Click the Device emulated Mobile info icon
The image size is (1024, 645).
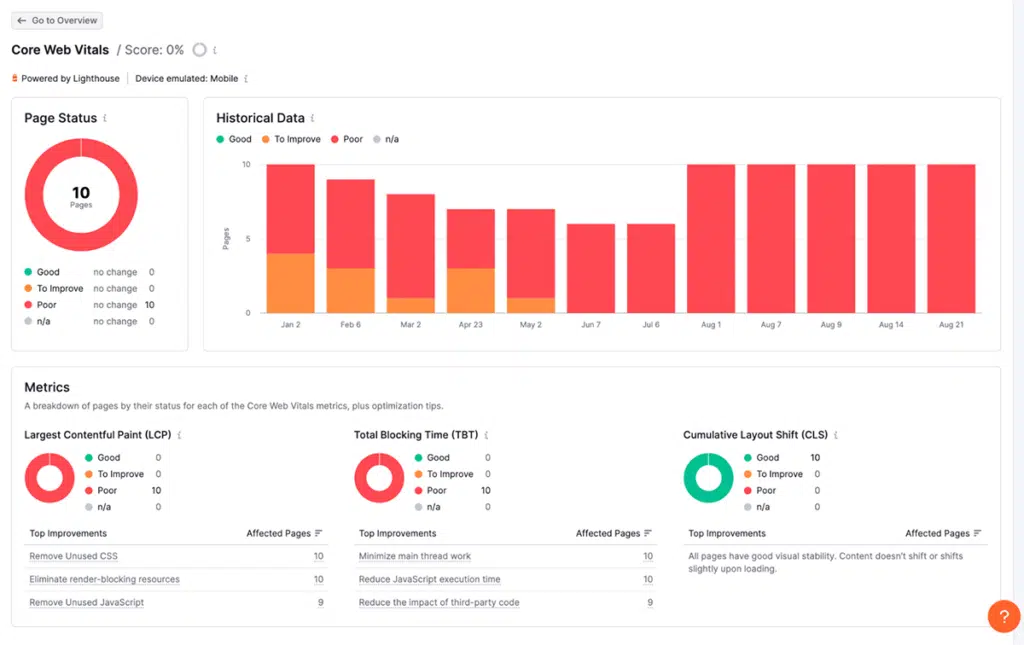[x=246, y=78]
